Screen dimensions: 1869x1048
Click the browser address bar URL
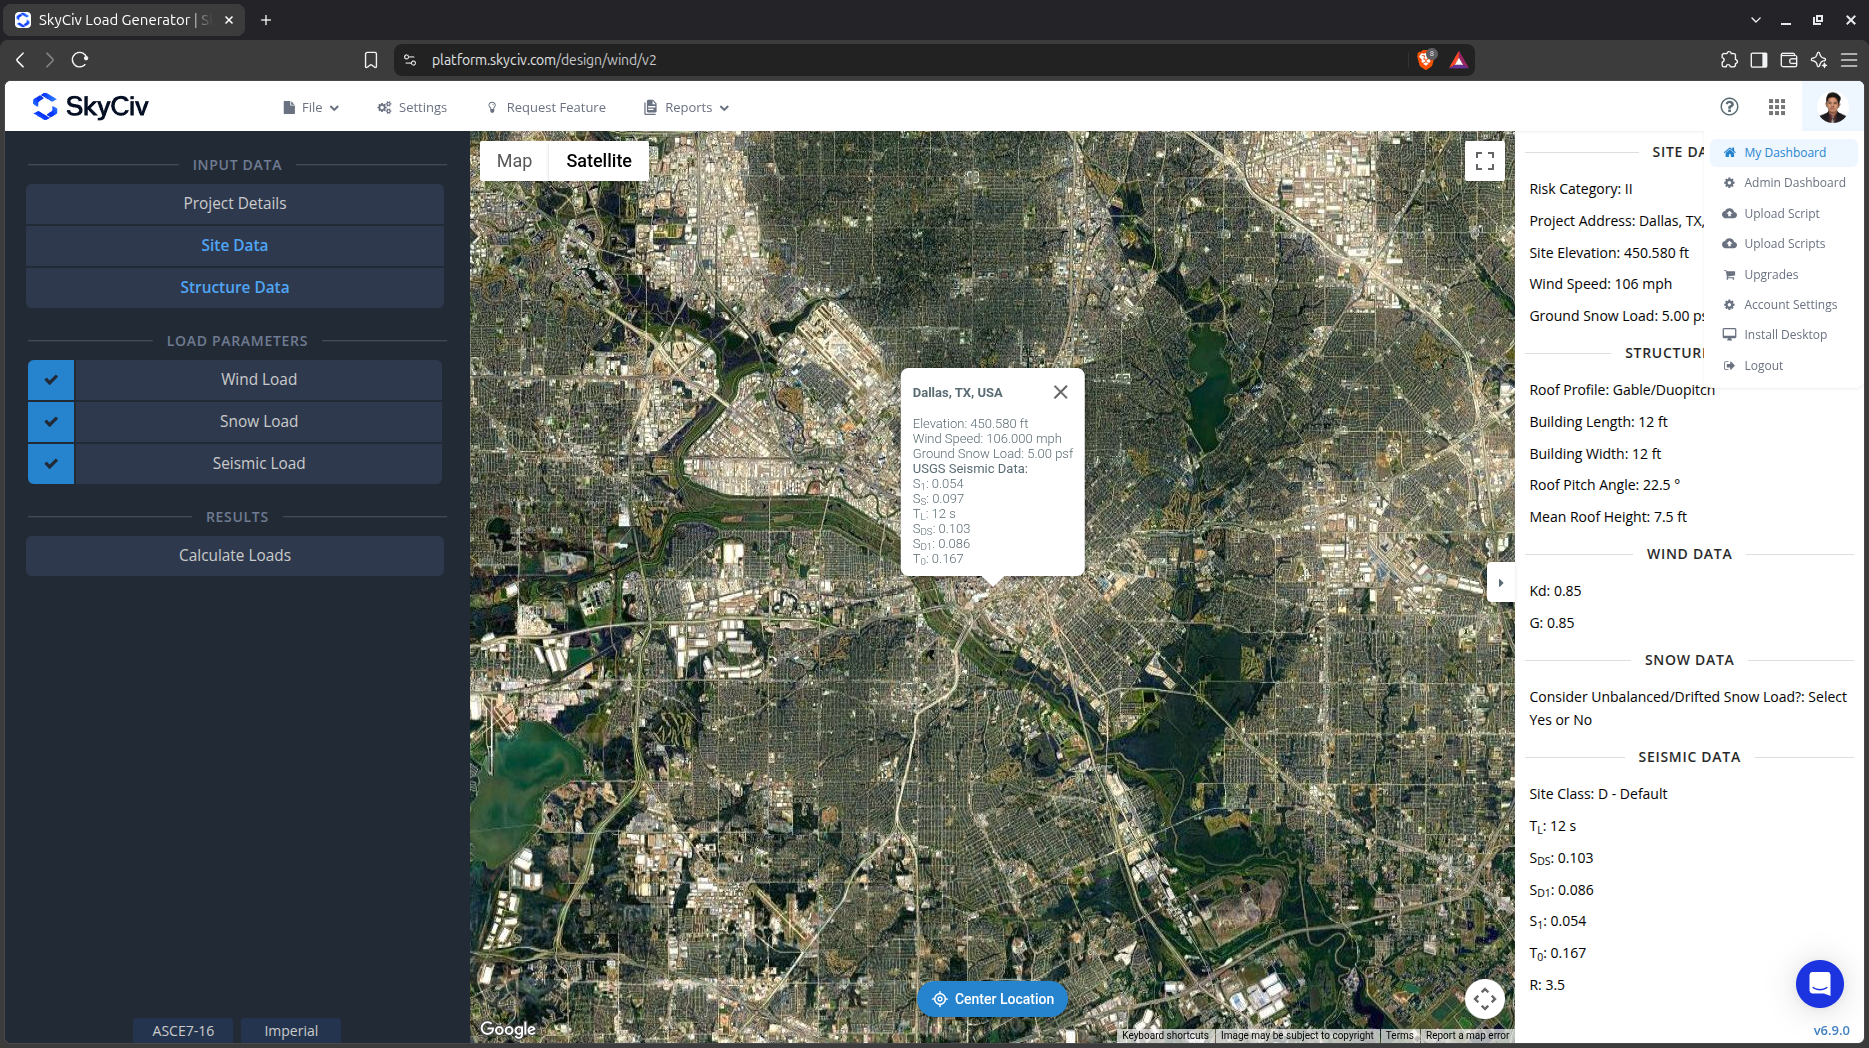click(x=544, y=60)
